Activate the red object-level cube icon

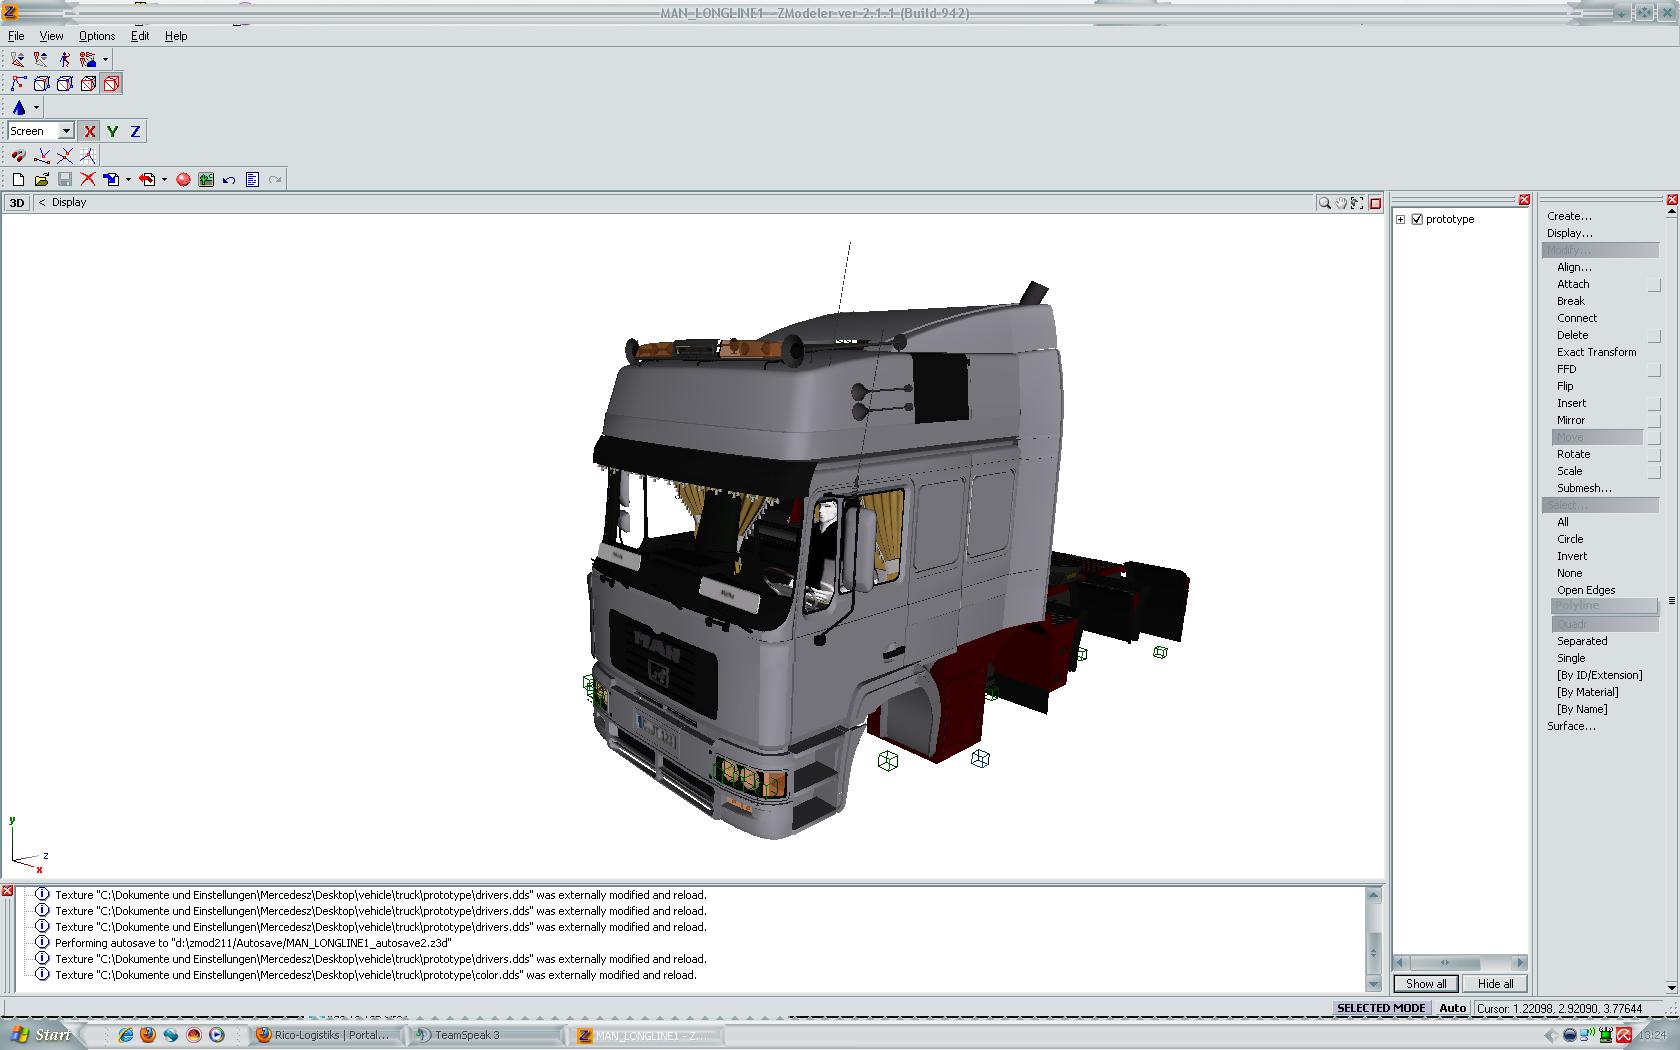click(x=111, y=84)
